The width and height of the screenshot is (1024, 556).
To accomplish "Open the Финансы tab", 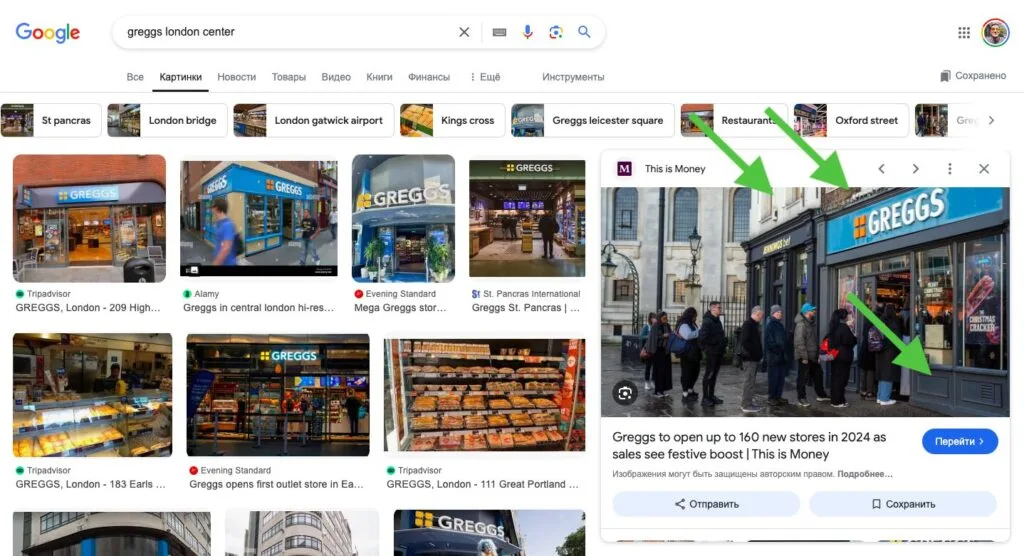I will tap(429, 77).
